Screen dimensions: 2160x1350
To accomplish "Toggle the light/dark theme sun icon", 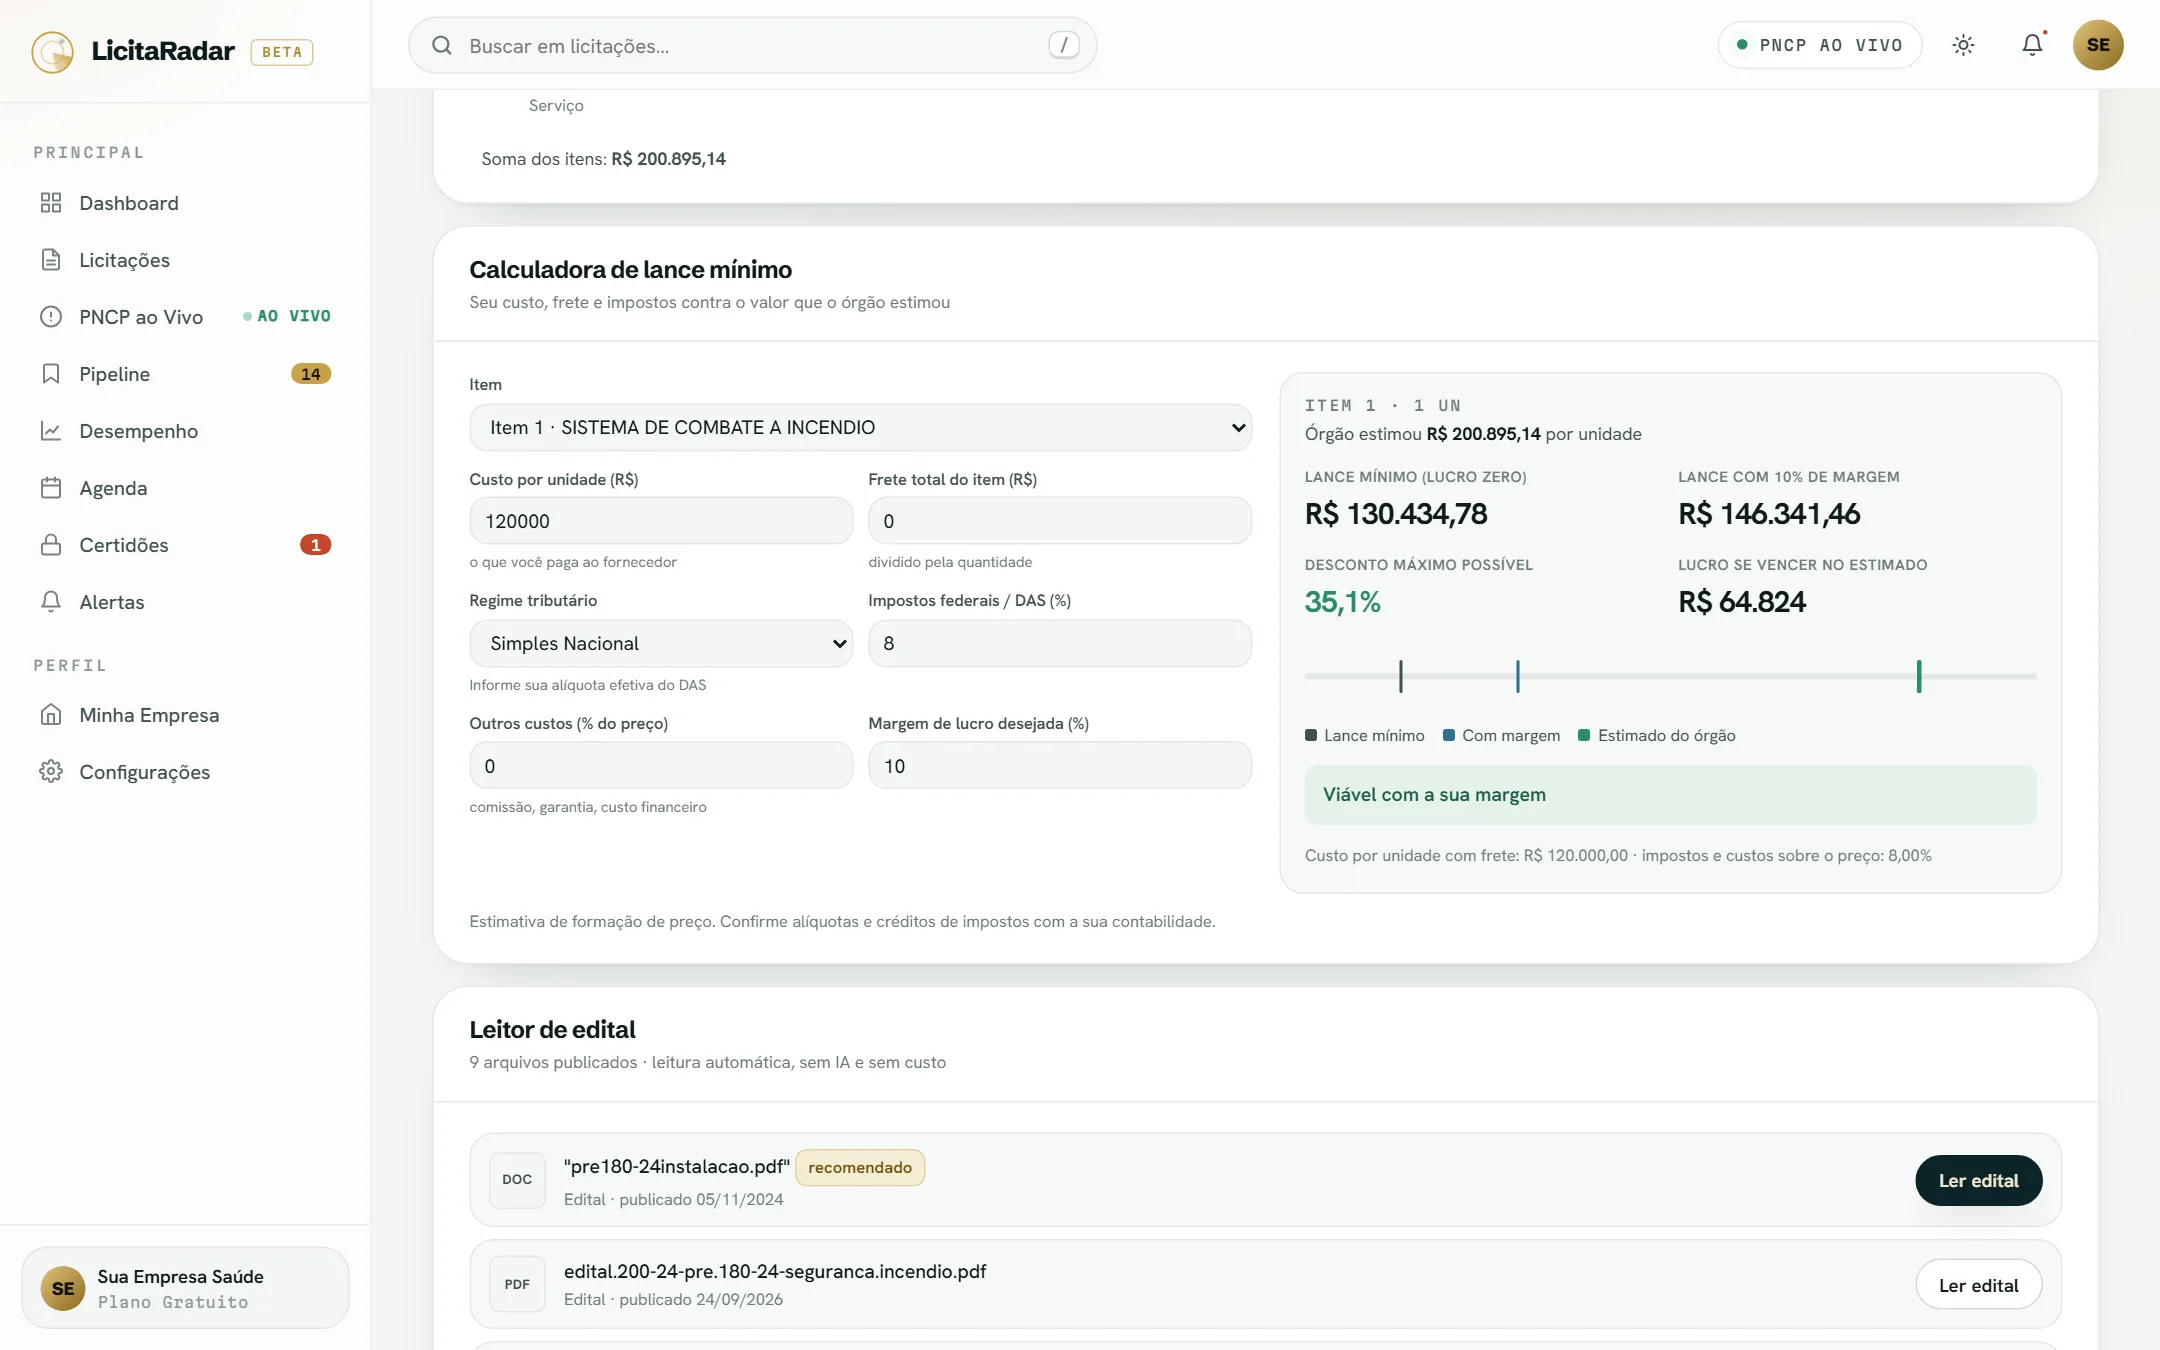I will 1963,45.
